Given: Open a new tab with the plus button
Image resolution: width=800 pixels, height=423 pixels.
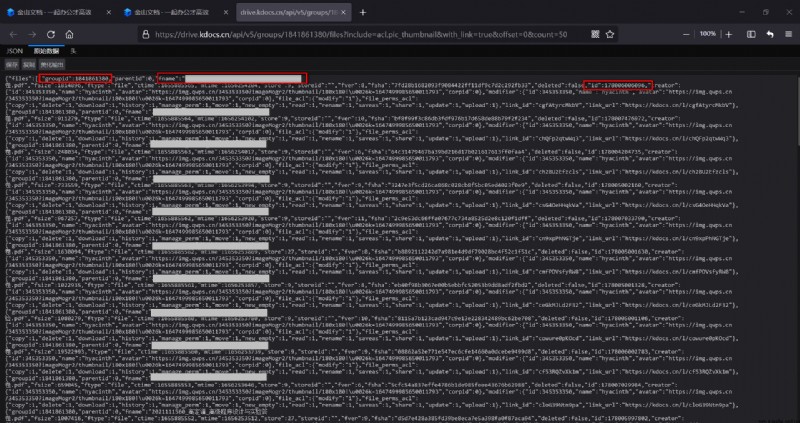Looking at the screenshot, I should (x=363, y=12).
